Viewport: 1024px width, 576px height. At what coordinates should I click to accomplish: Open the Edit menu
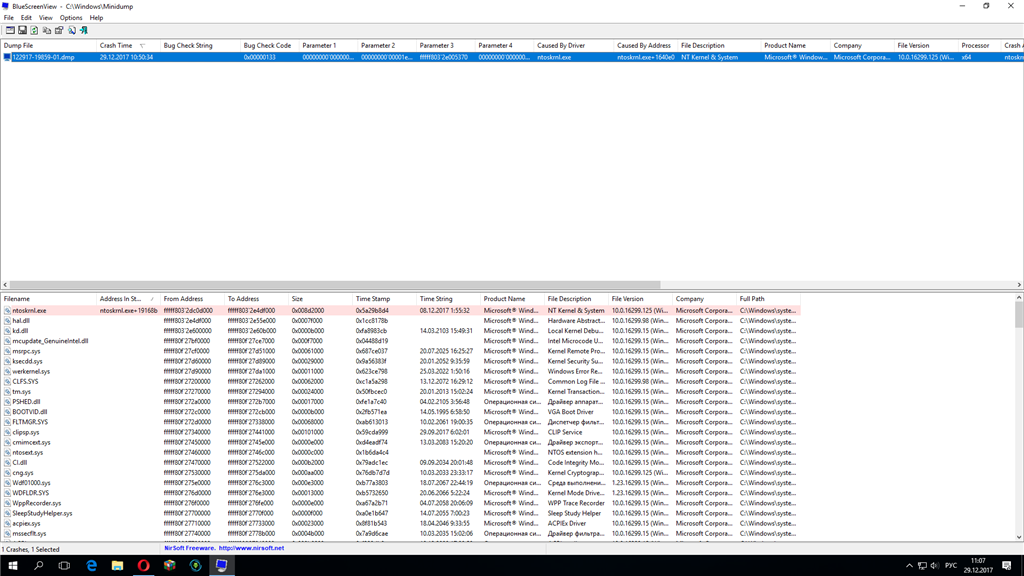(26, 18)
